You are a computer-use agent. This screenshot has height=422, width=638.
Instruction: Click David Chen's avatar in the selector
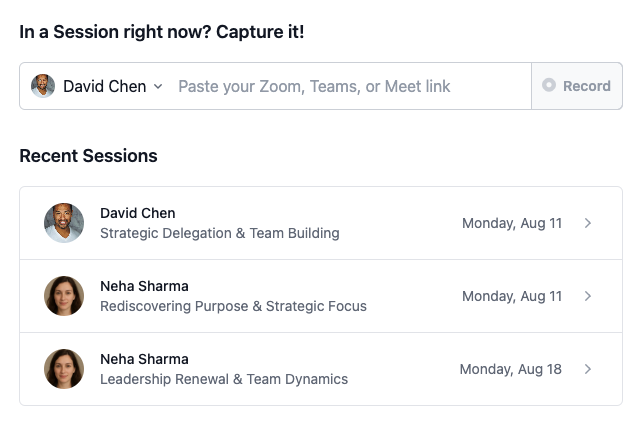[x=43, y=86]
